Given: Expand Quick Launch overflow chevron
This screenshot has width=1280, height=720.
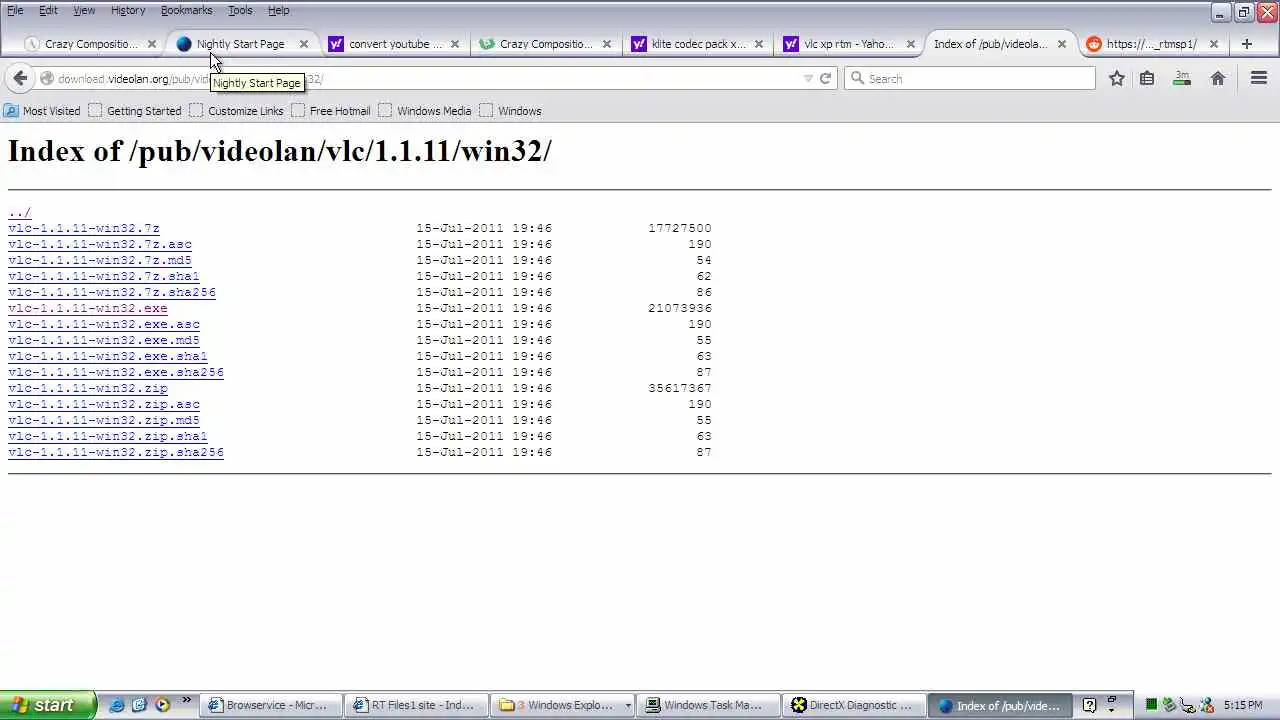Looking at the screenshot, I should coord(186,701).
